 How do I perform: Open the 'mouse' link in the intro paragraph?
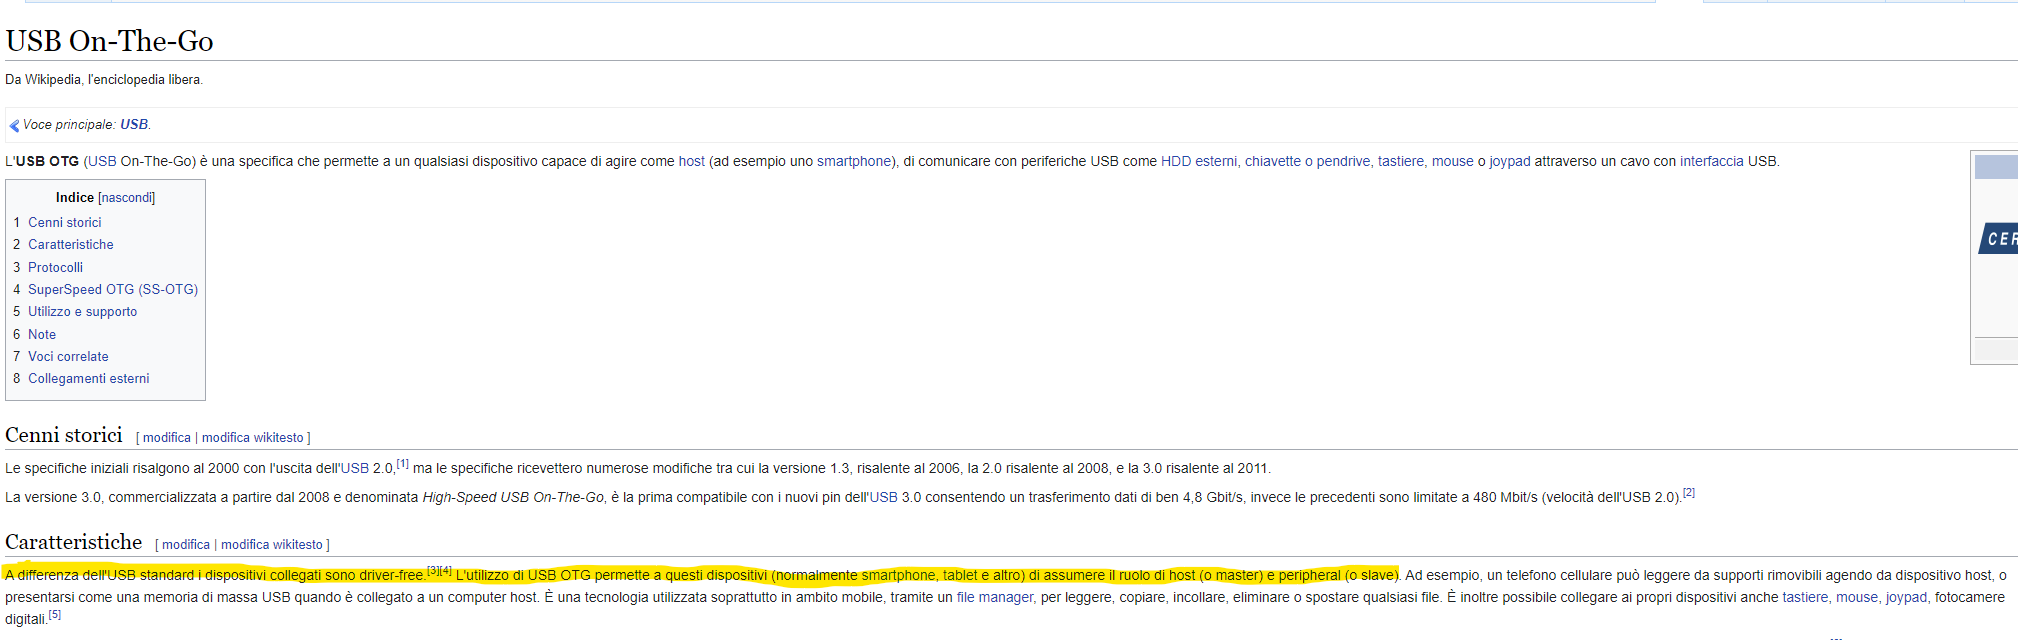tap(1452, 161)
